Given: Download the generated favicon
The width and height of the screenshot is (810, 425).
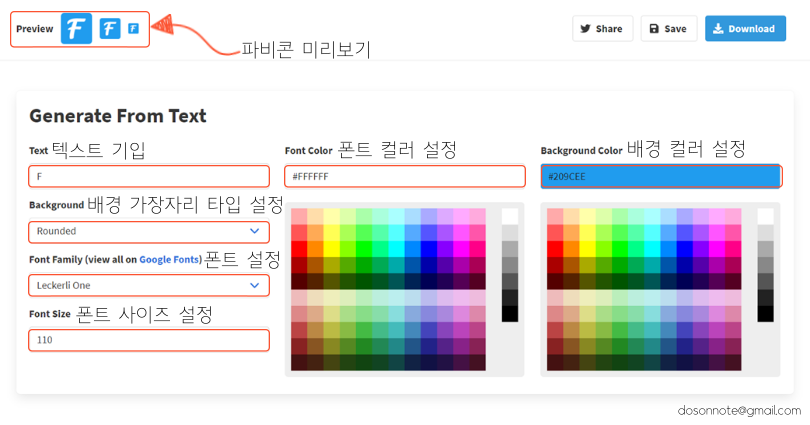Looking at the screenshot, I should coord(745,28).
